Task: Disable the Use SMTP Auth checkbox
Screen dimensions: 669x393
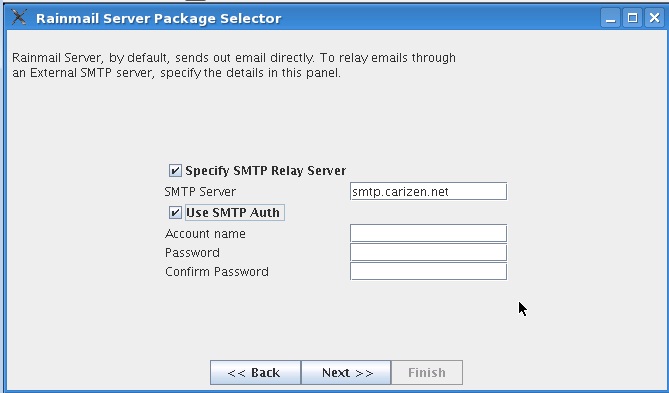Action: click(x=175, y=213)
